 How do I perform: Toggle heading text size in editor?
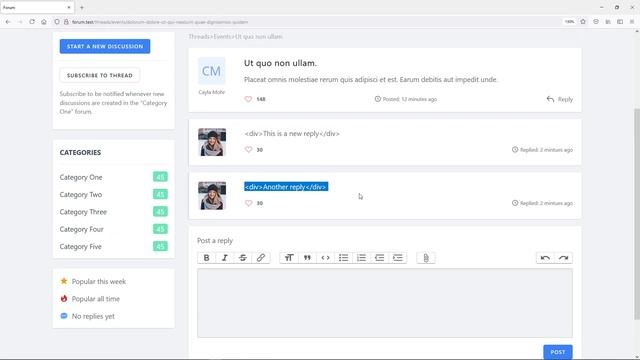tap(289, 258)
